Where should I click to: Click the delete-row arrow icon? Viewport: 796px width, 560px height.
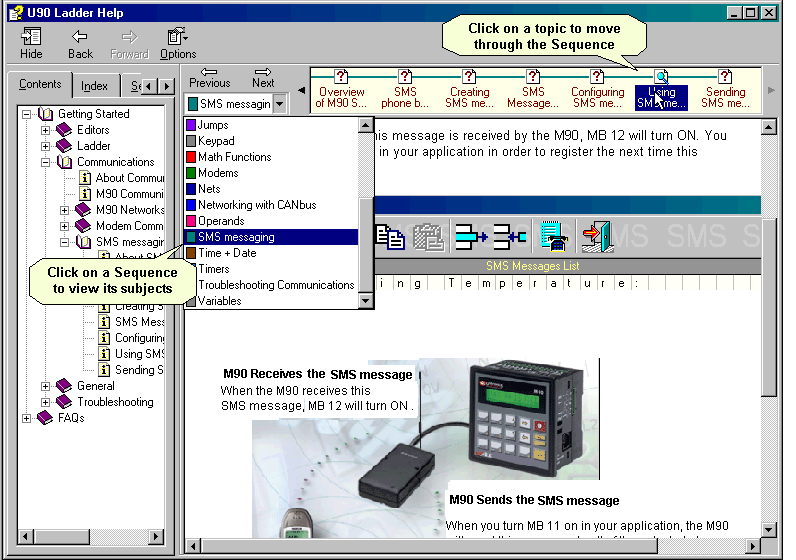click(510, 237)
